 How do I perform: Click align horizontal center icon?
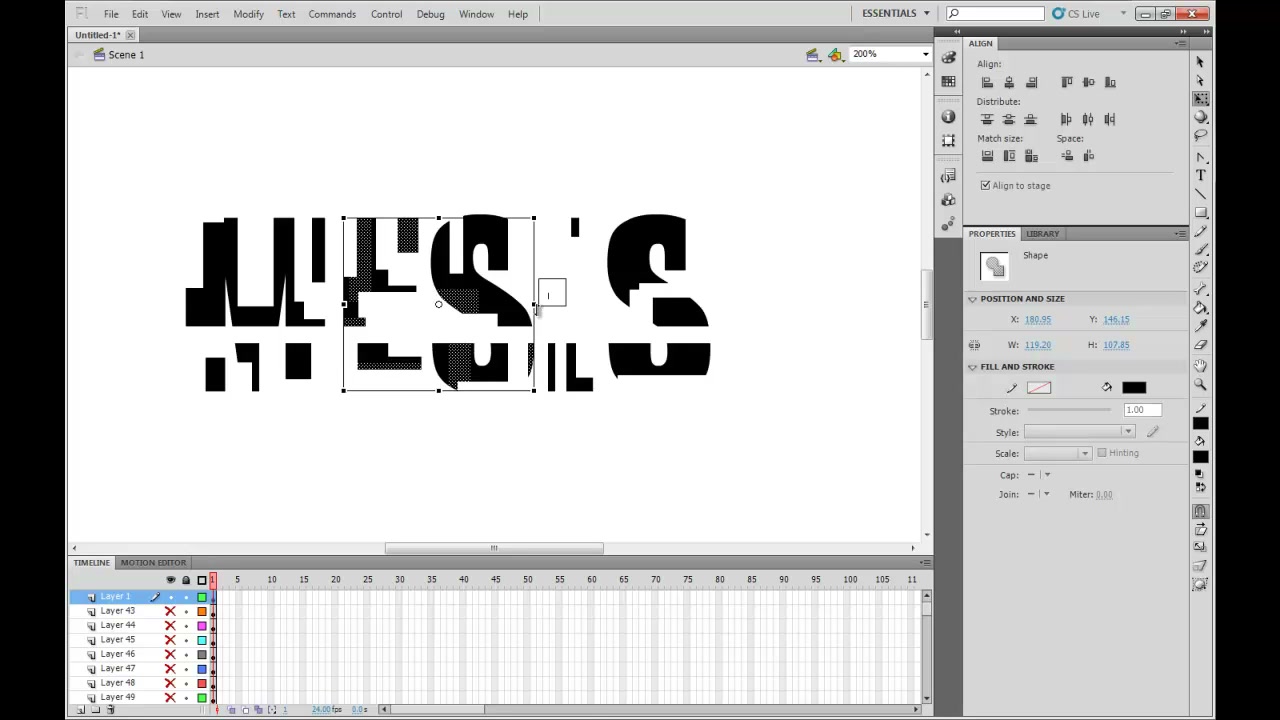[x=1009, y=82]
